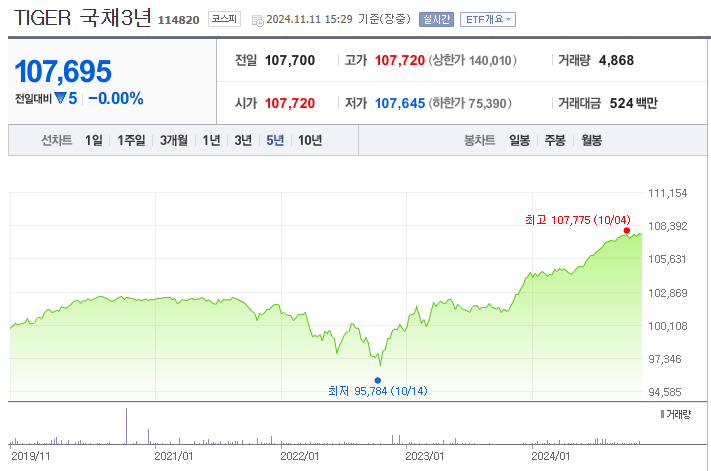Click the 실시간 real-time badge
Viewport: 711px width, 471px height.
pos(436,19)
